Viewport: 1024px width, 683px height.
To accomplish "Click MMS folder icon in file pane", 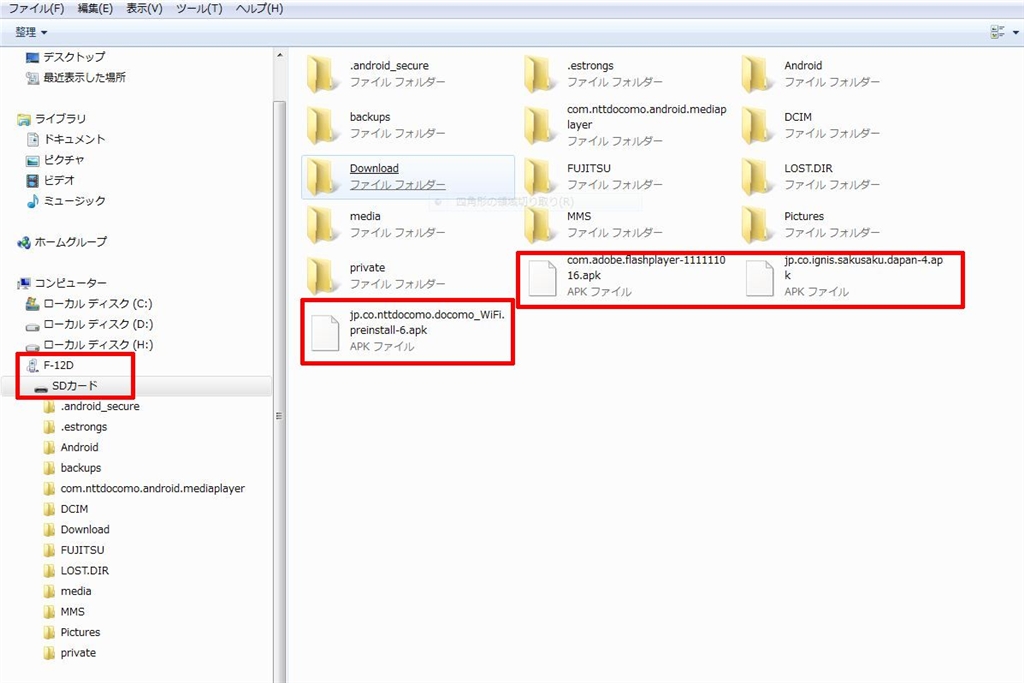I will pyautogui.click(x=540, y=225).
